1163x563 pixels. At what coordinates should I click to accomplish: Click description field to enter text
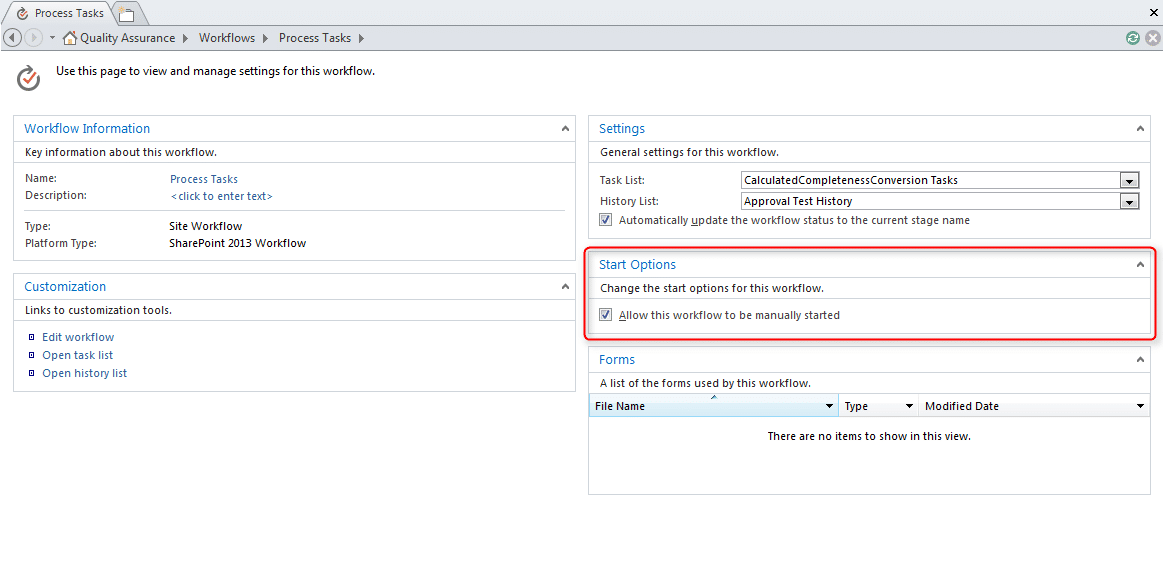pos(221,196)
